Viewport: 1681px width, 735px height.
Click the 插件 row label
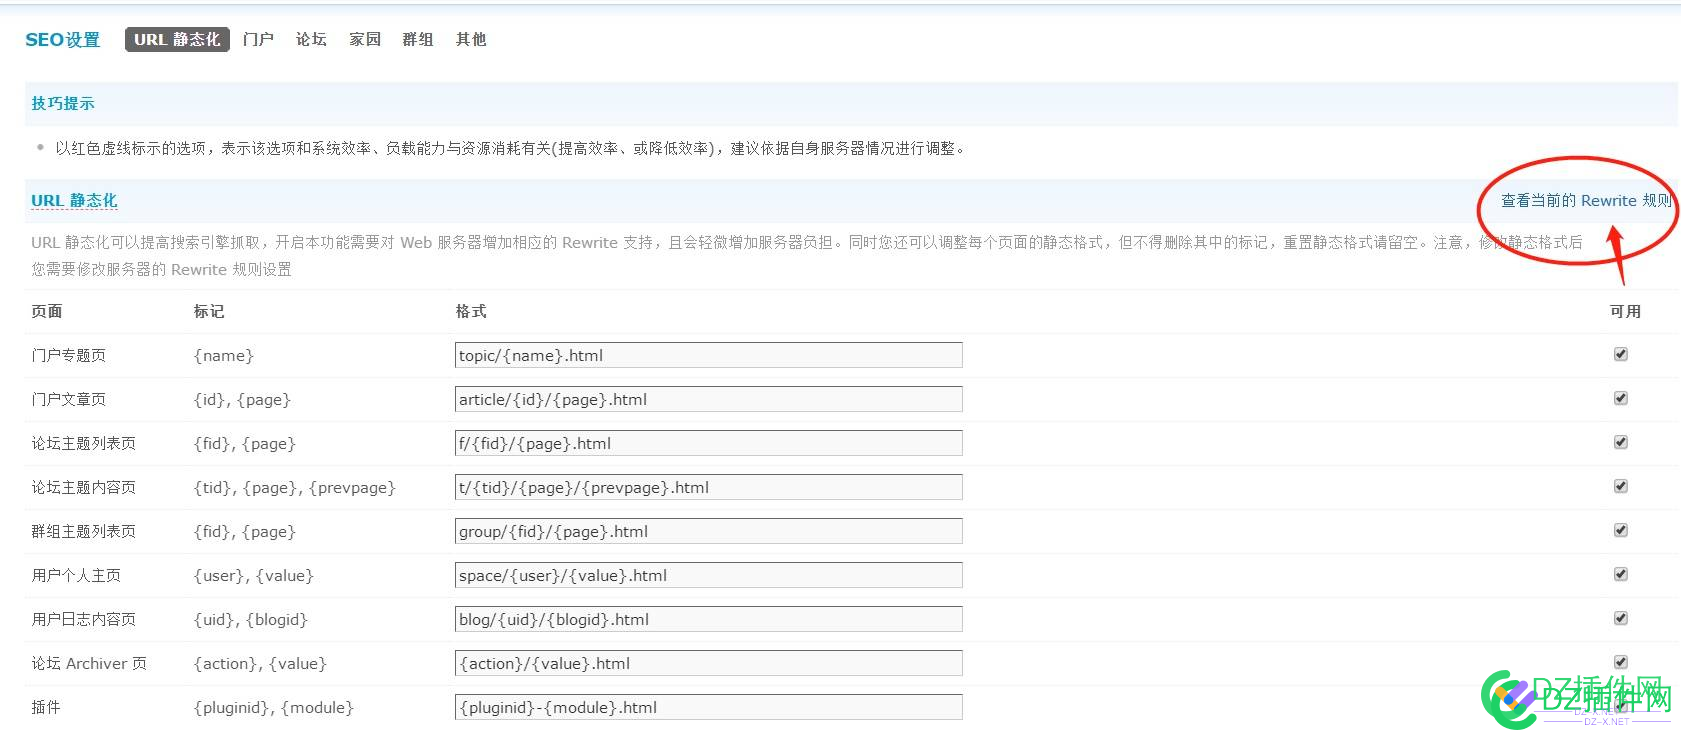point(46,707)
